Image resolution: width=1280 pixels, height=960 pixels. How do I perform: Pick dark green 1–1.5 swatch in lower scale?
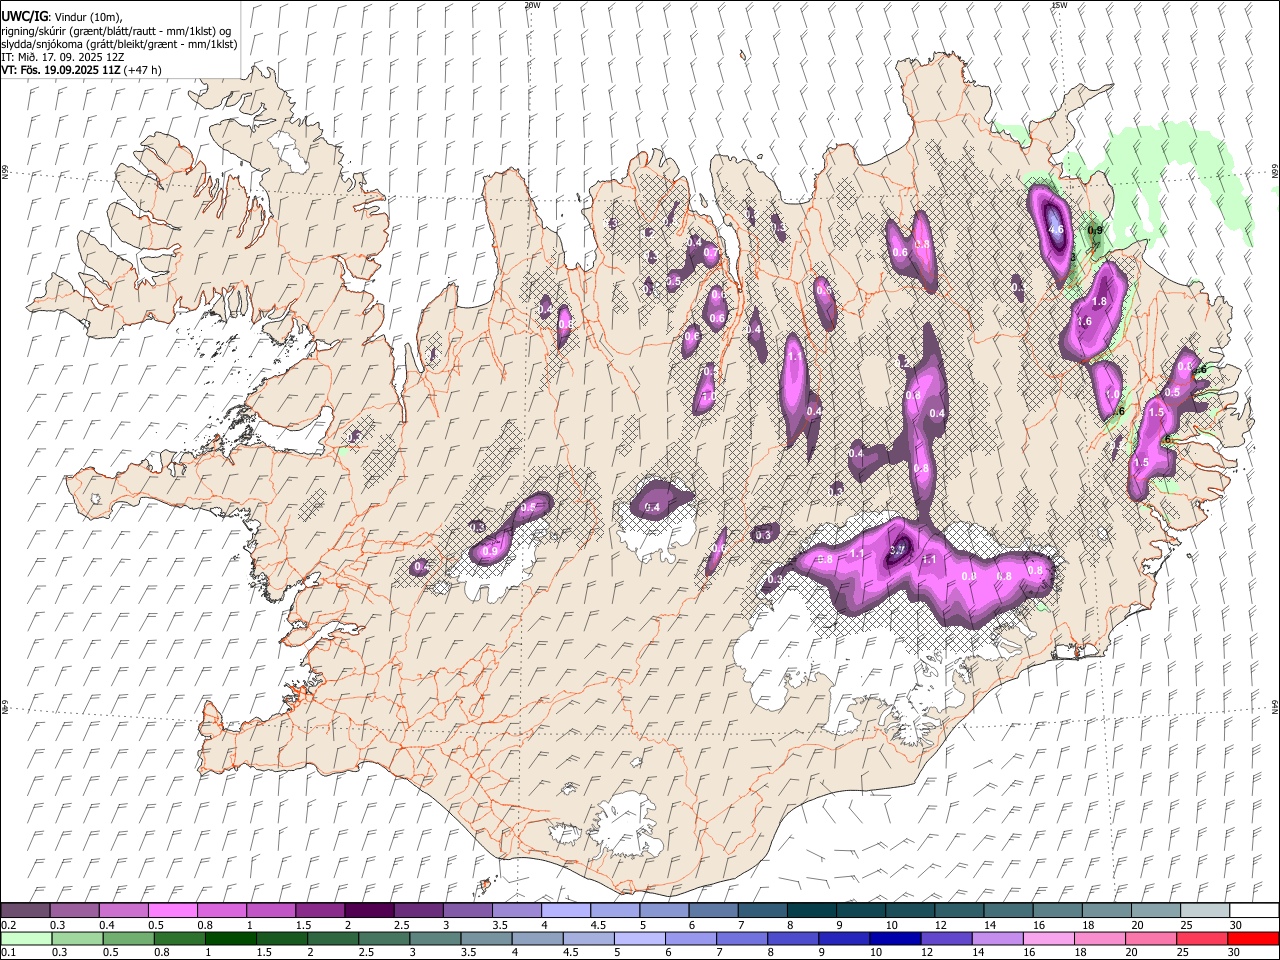click(x=231, y=939)
